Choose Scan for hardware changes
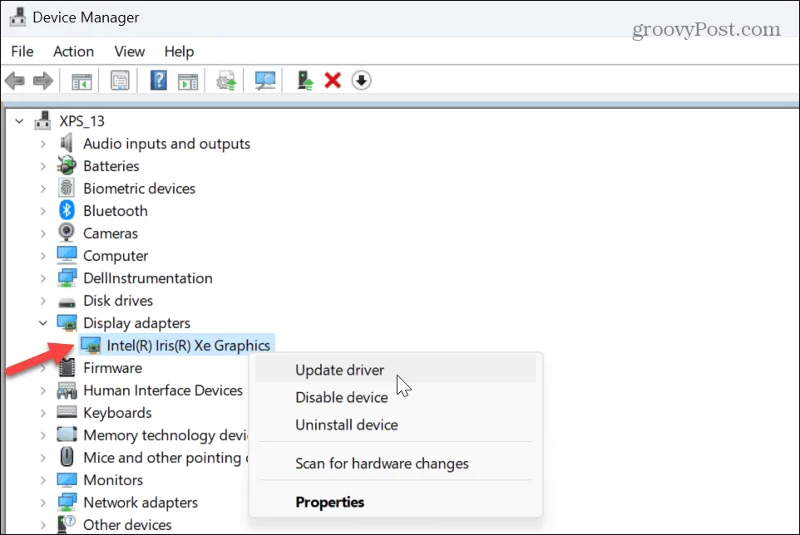This screenshot has width=800, height=535. click(395, 464)
